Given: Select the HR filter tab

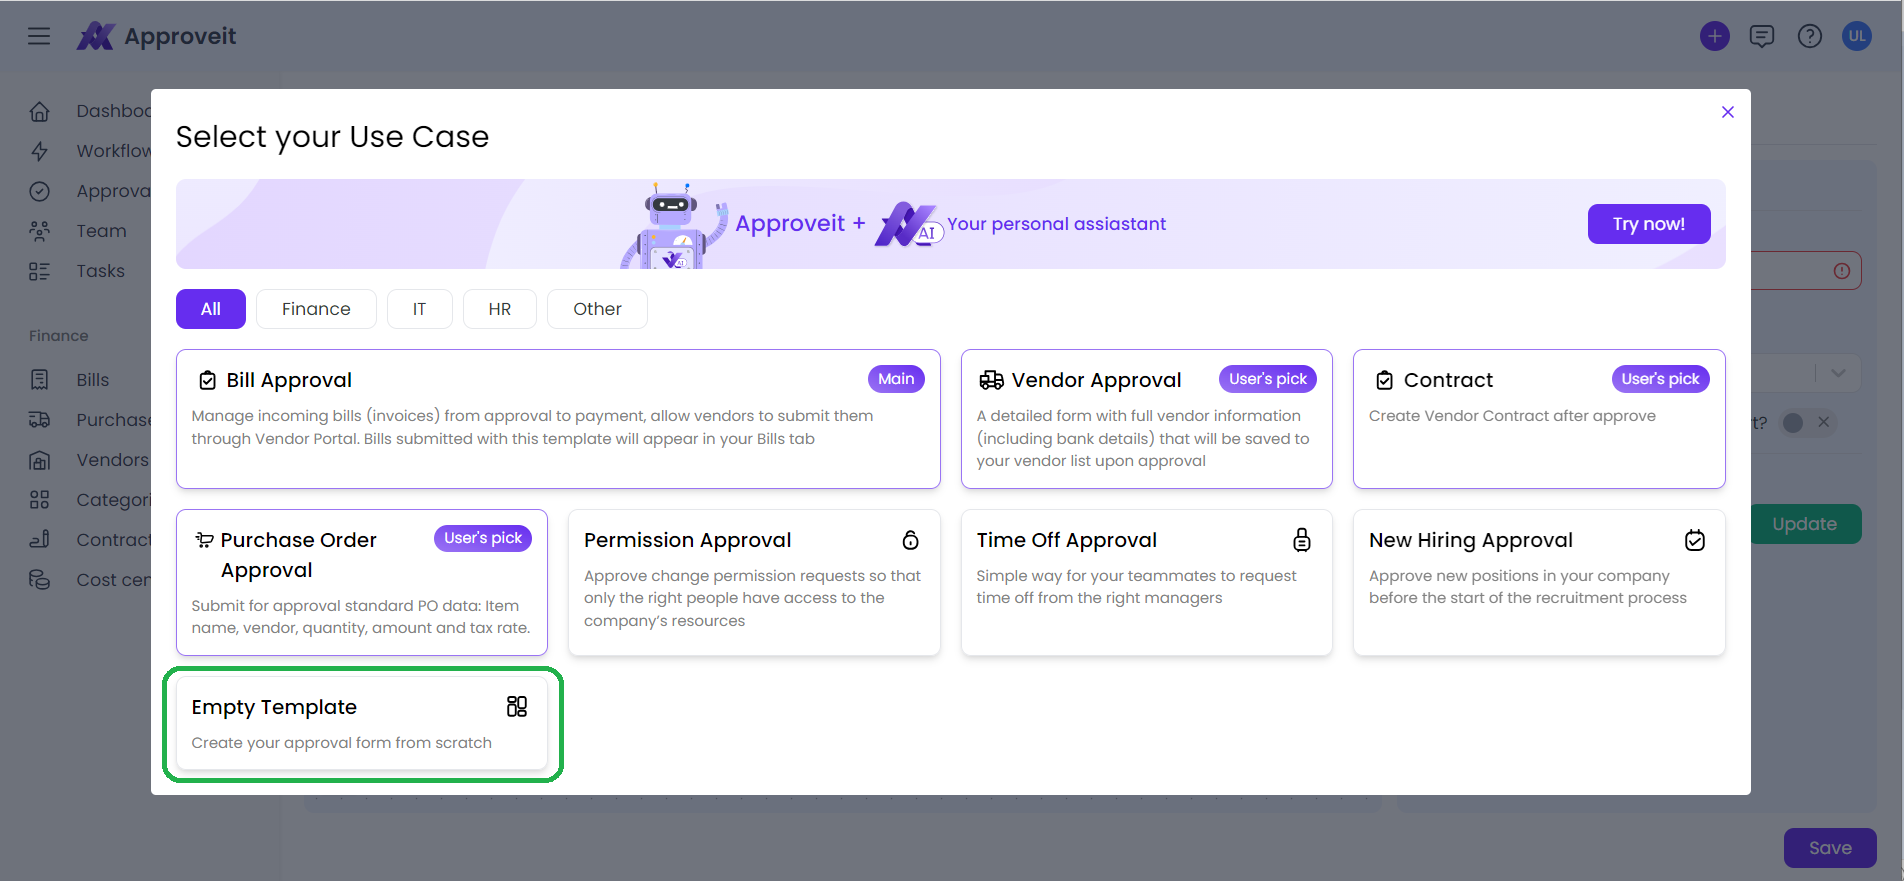Looking at the screenshot, I should (x=500, y=309).
